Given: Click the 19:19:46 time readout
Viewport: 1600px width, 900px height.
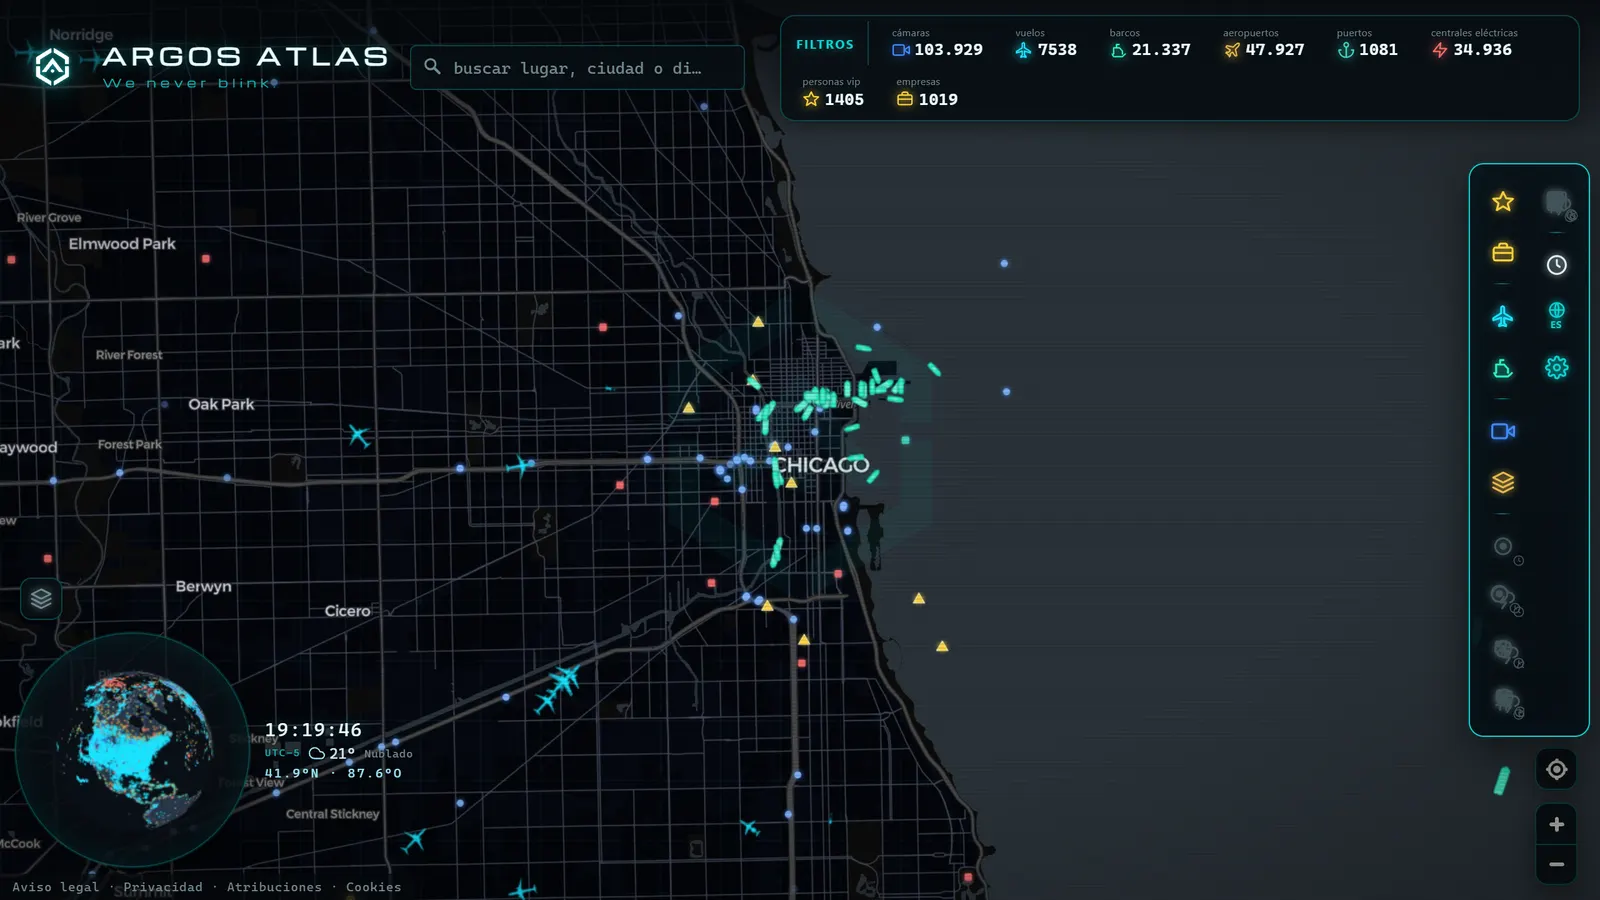Looking at the screenshot, I should pyautogui.click(x=313, y=730).
